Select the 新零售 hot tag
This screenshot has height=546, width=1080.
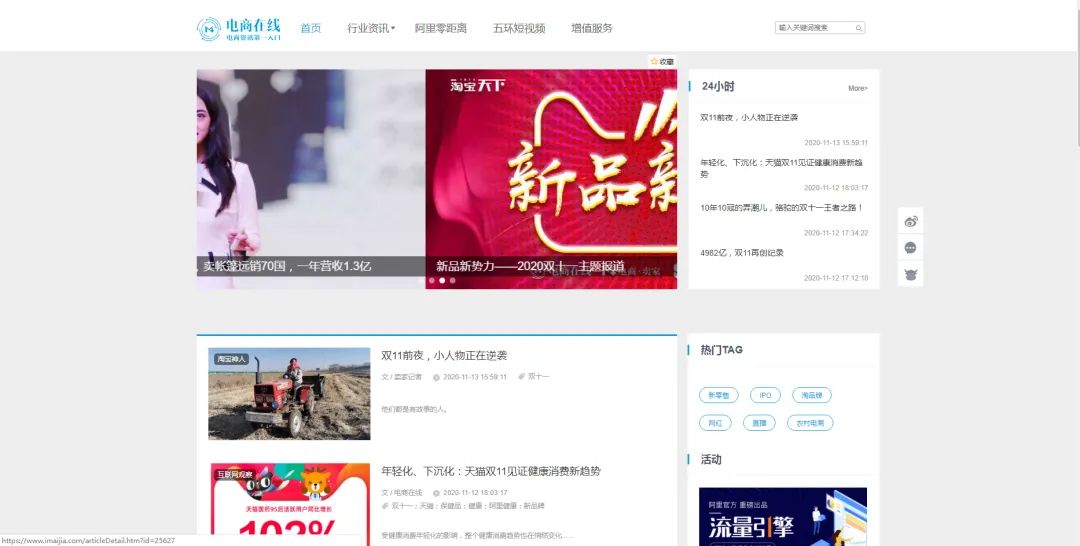point(718,395)
